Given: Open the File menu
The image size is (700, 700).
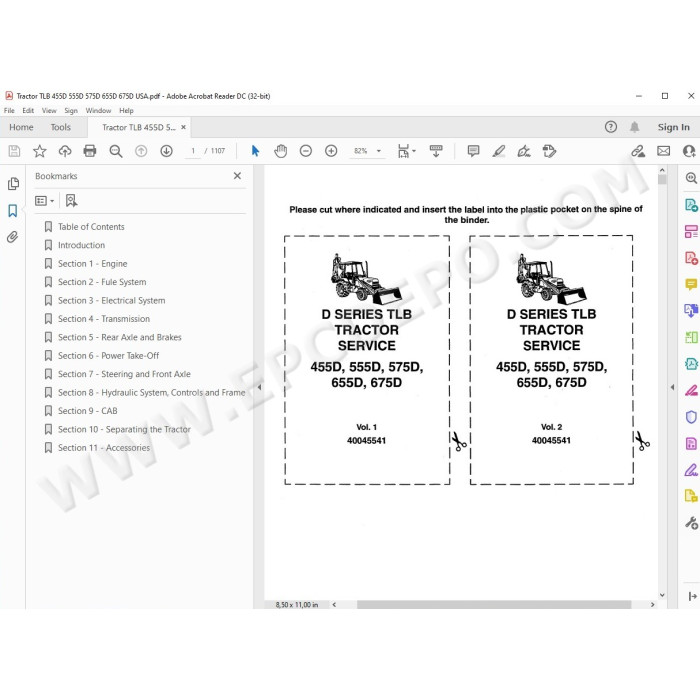Looking at the screenshot, I should tap(9, 111).
